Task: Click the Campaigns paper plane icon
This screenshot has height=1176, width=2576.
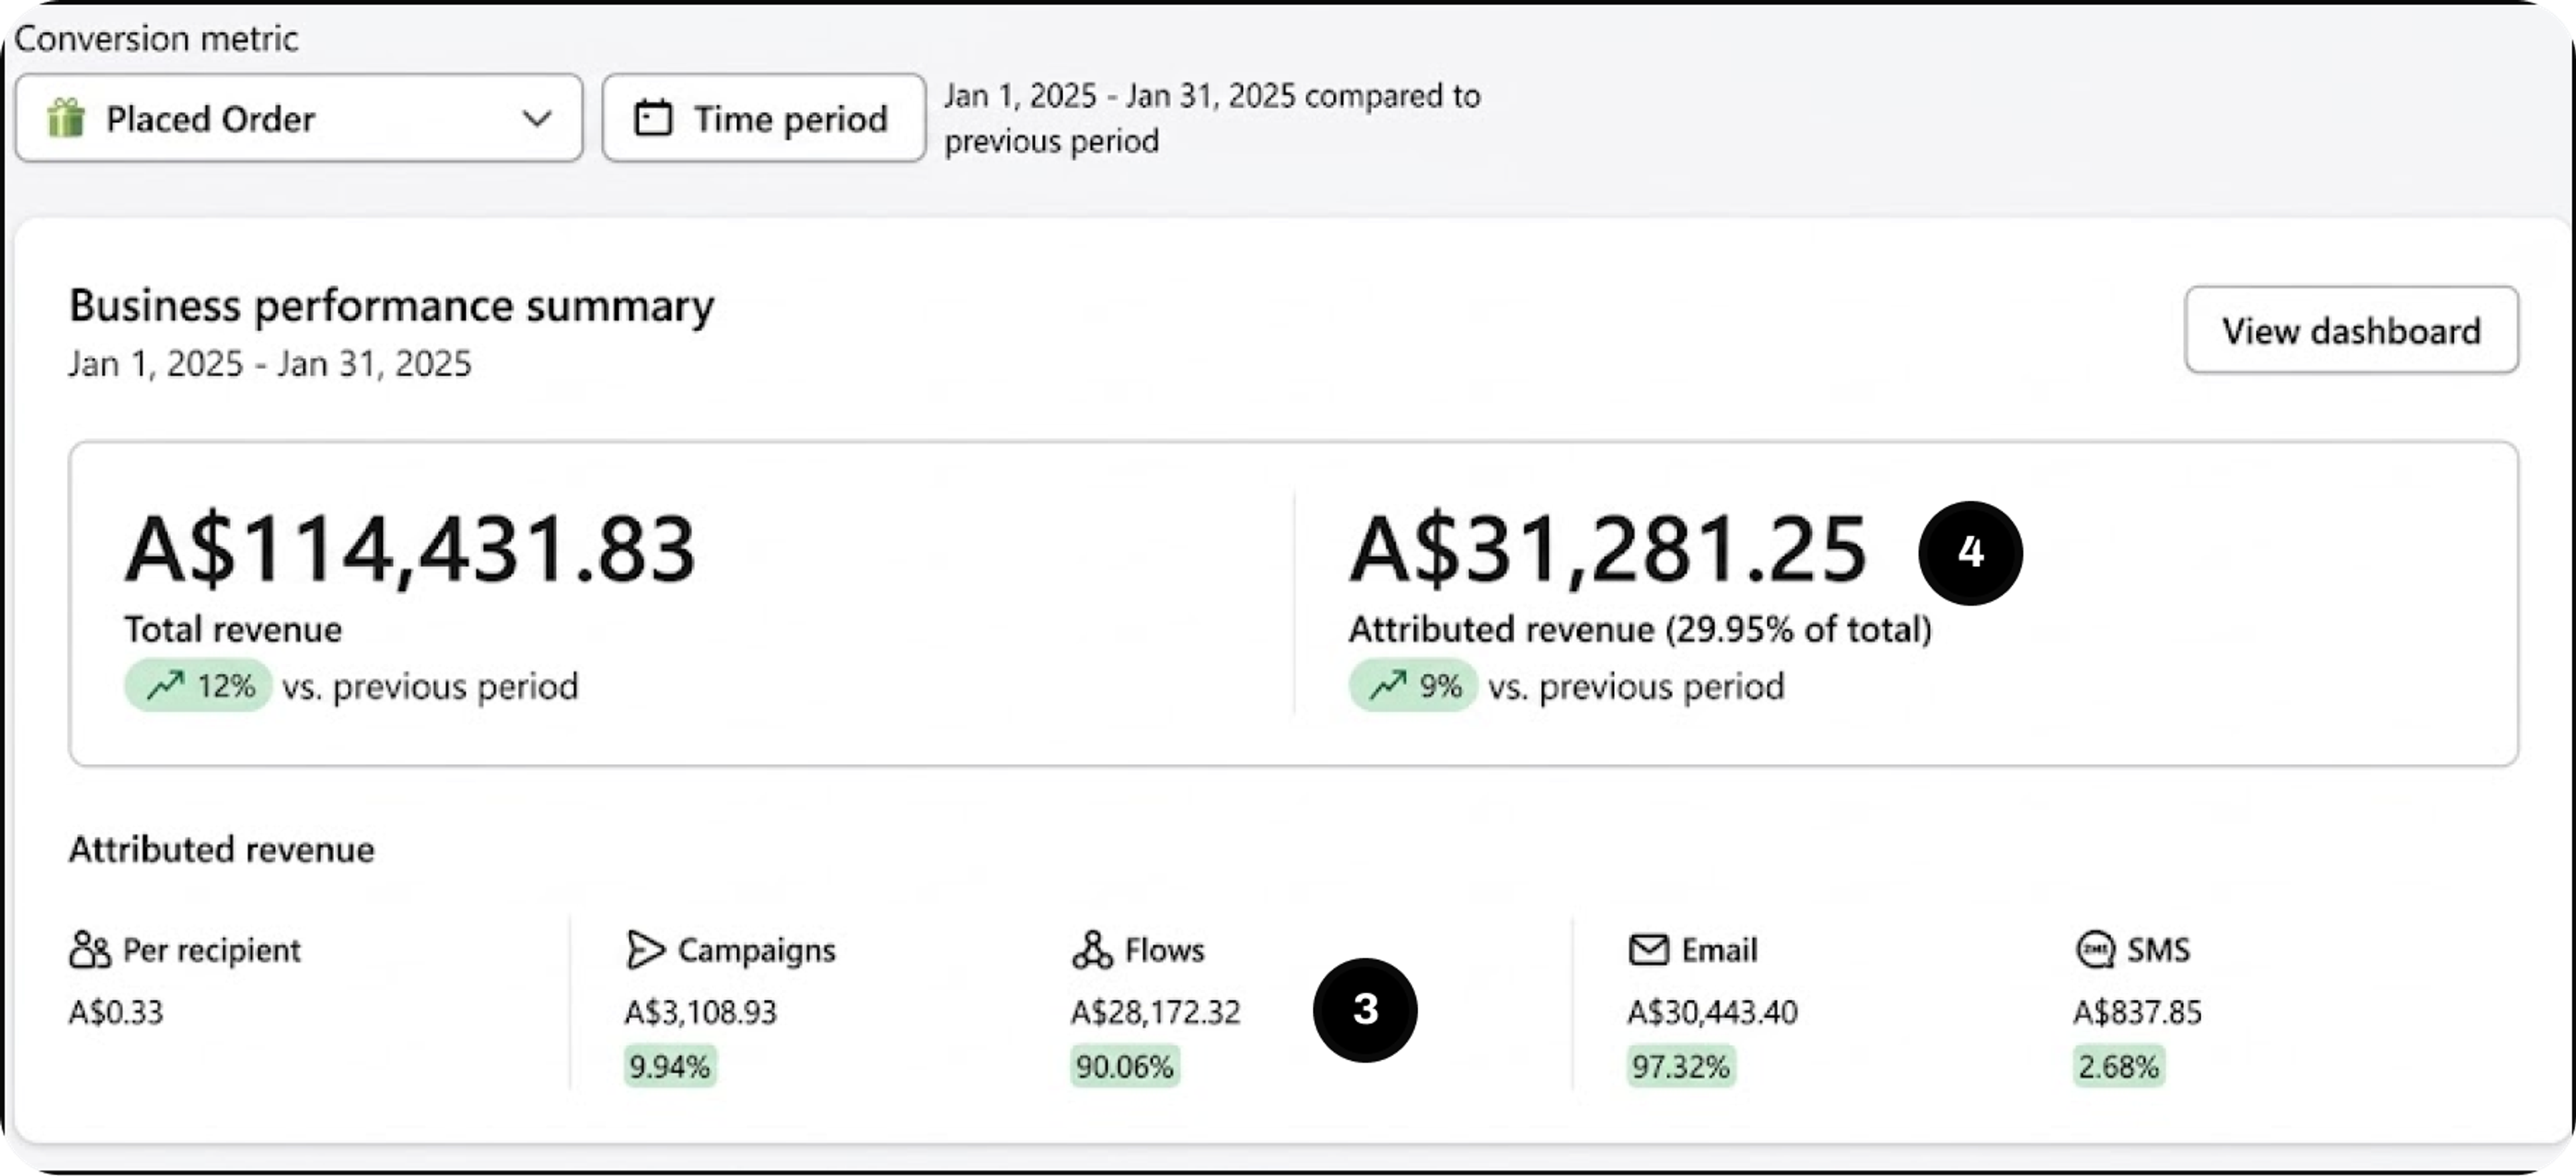Action: click(x=645, y=949)
